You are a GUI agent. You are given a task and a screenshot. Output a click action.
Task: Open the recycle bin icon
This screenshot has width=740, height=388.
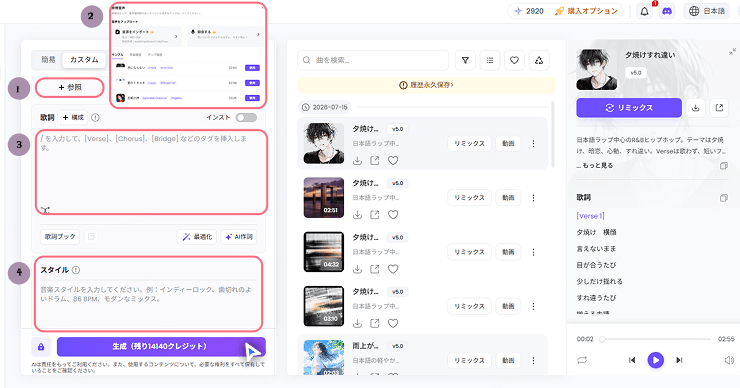coord(539,60)
